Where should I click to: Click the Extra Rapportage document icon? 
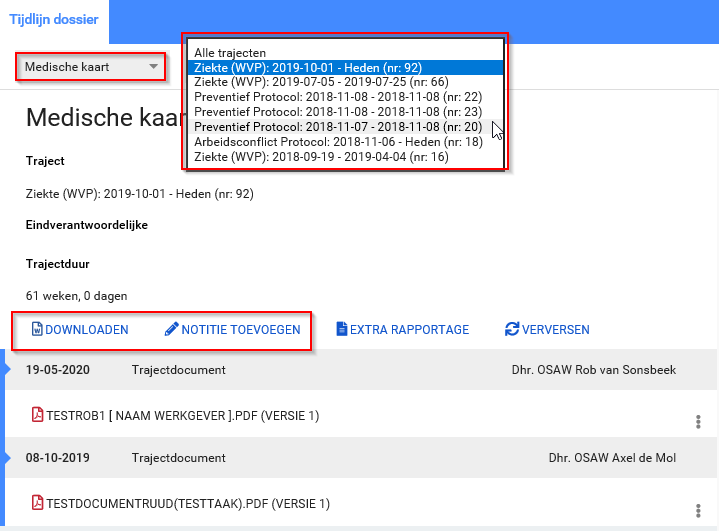coord(341,329)
